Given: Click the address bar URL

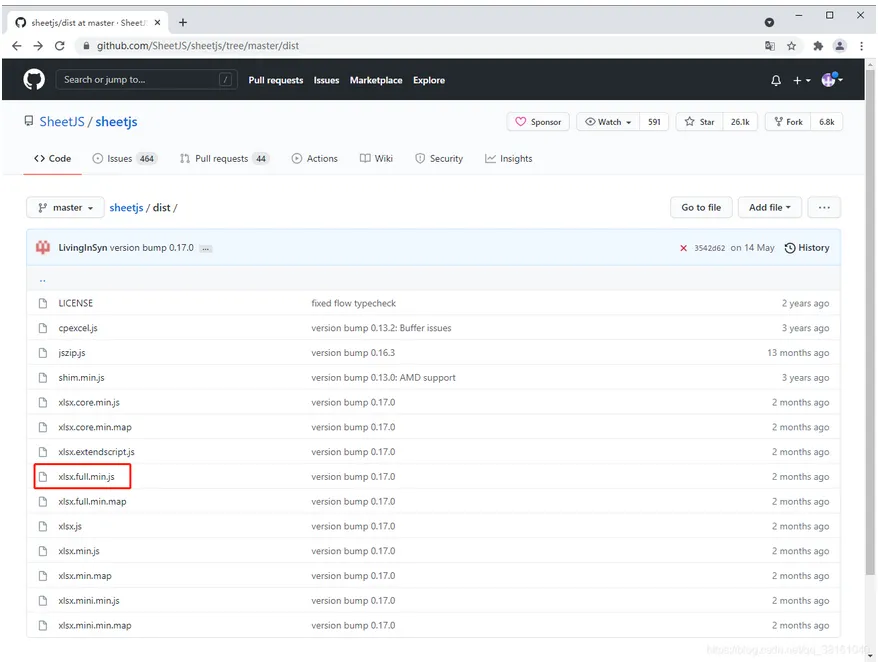Looking at the screenshot, I should 198,46.
